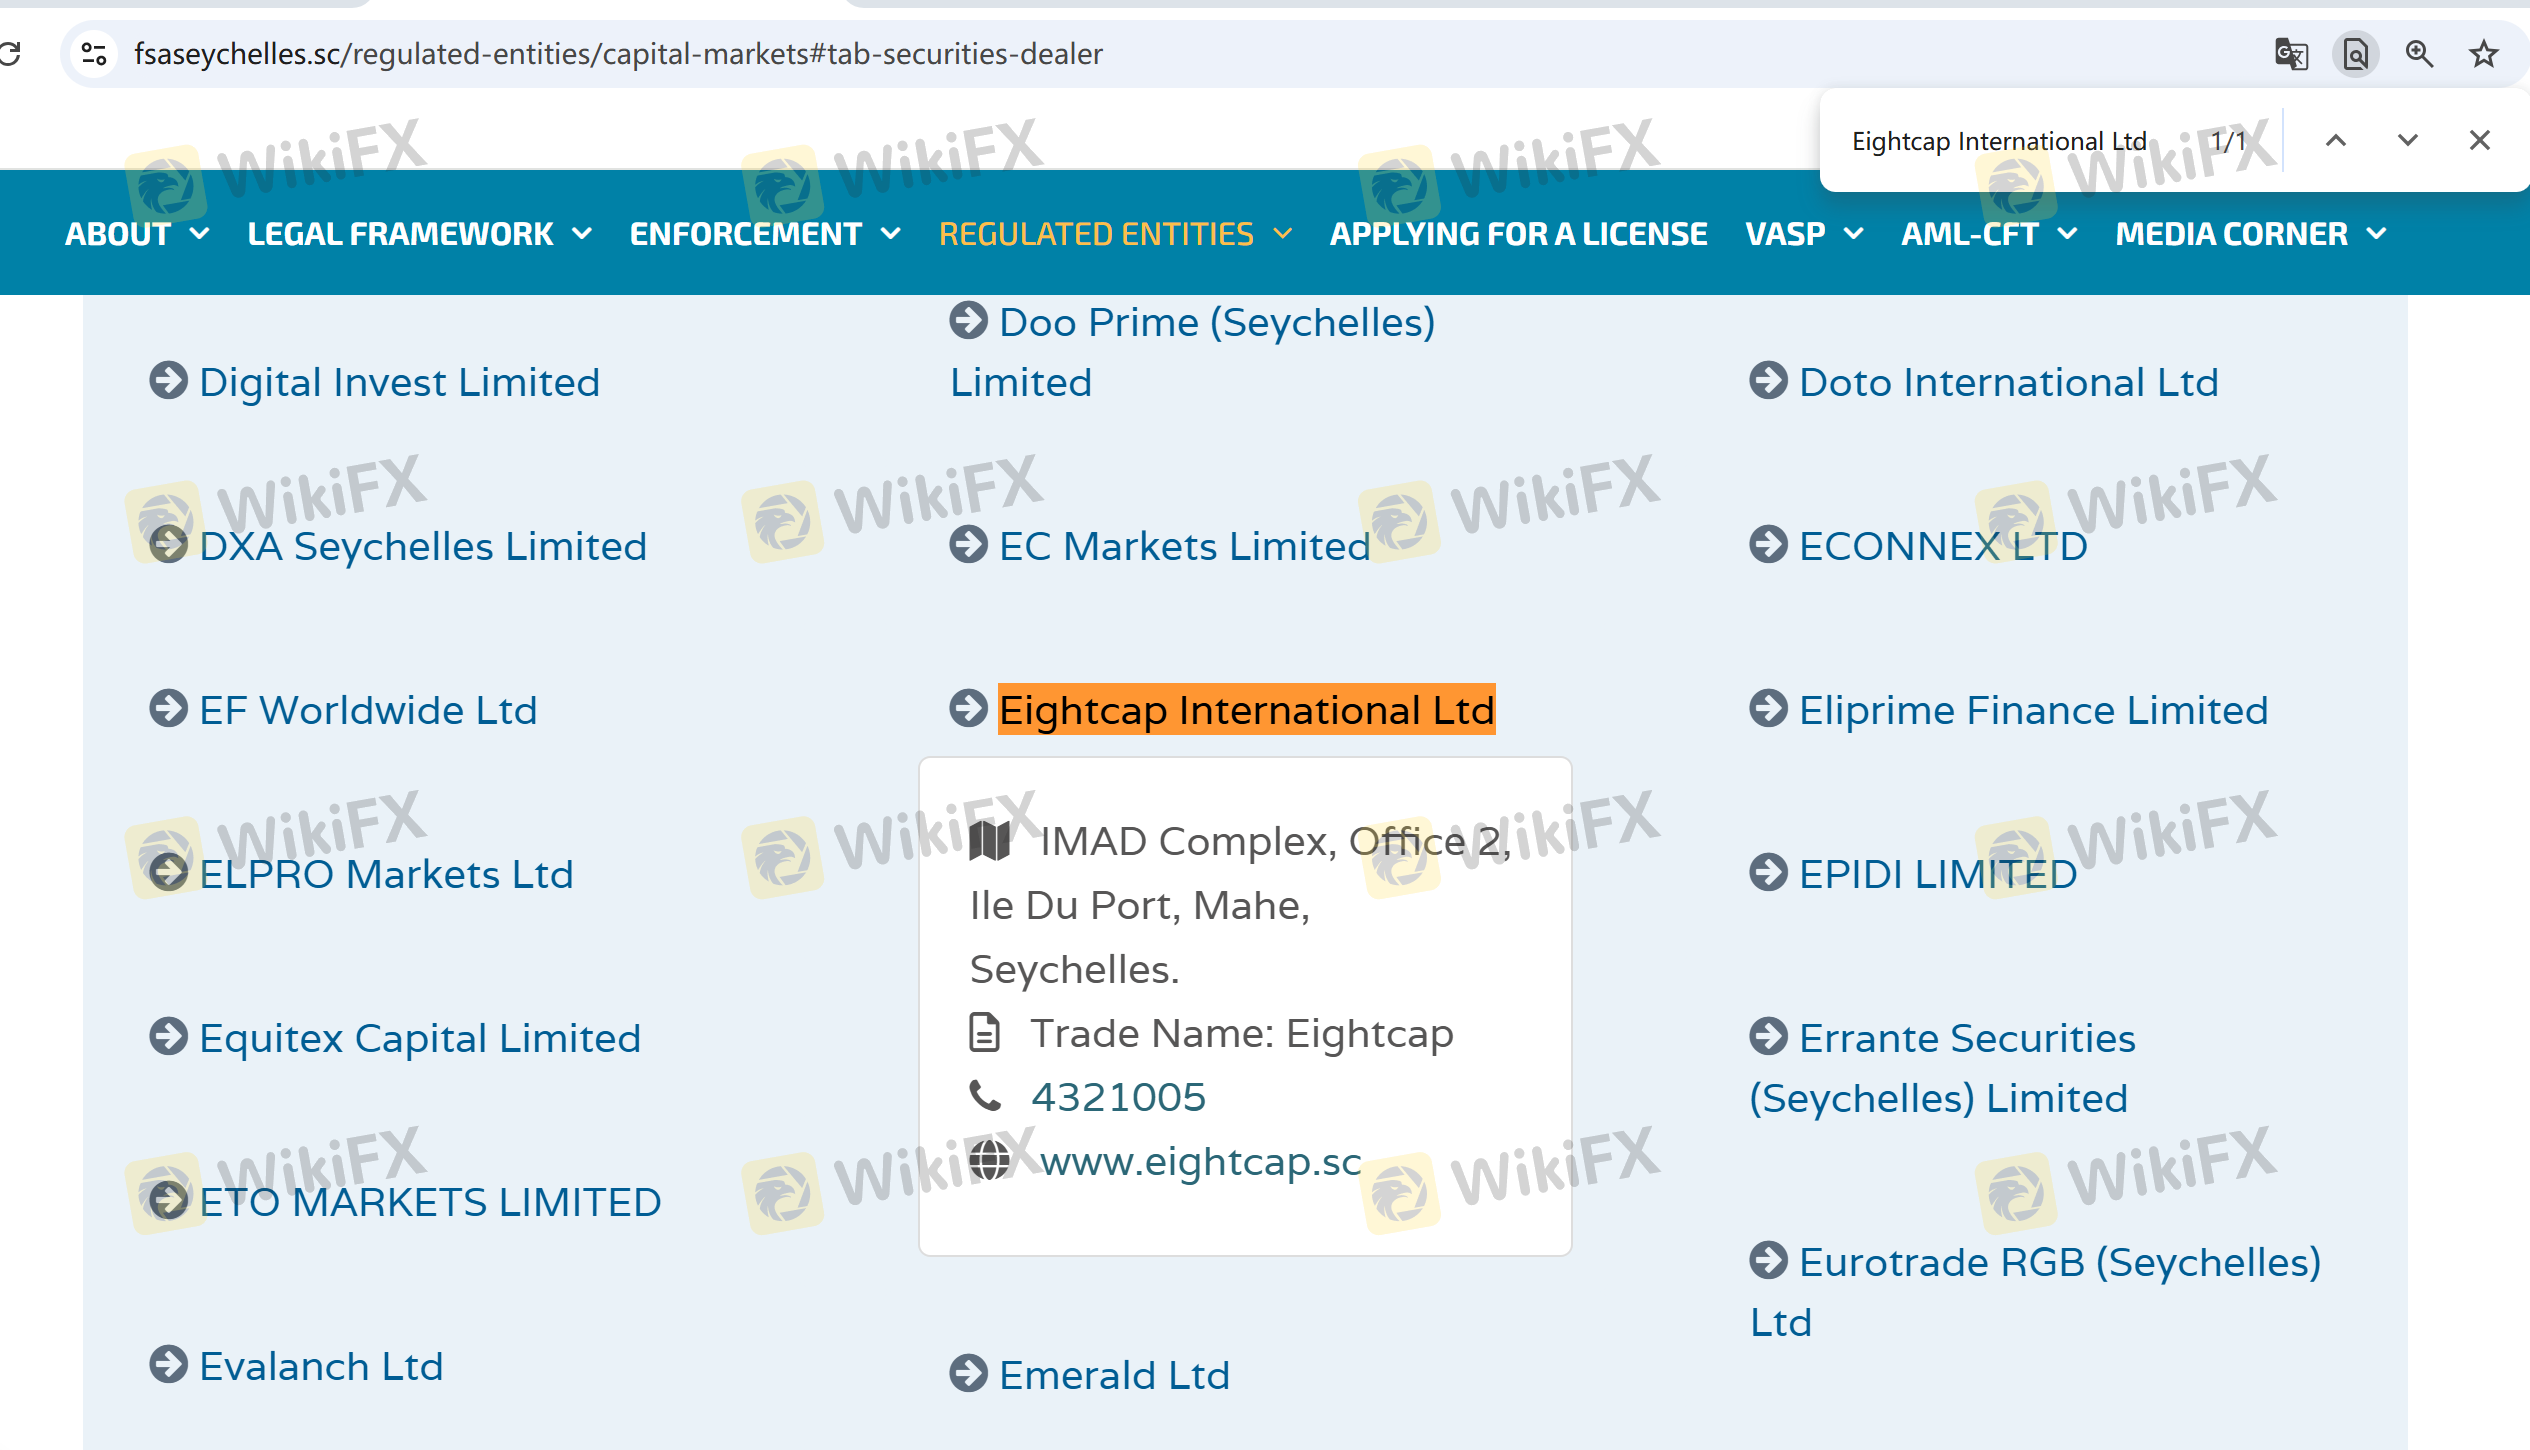
Task: Click arrow icon beside ECONNEX LTD
Action: [1768, 544]
